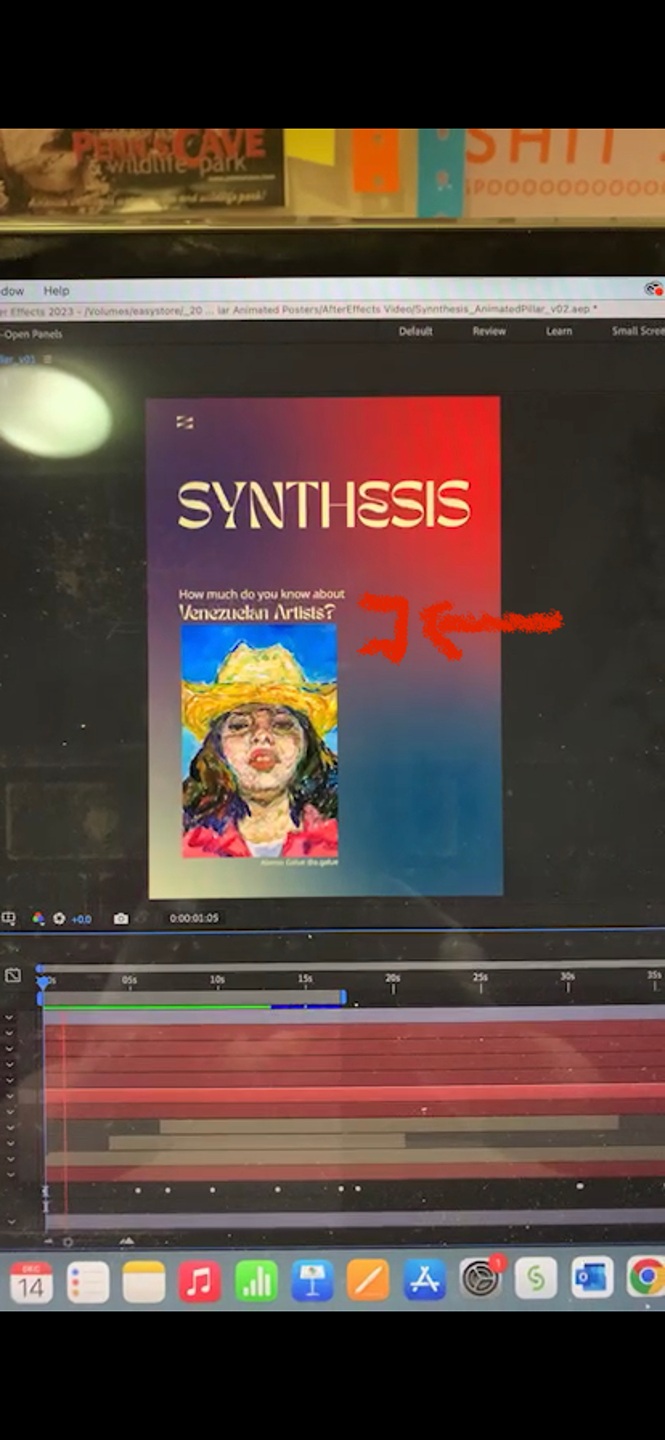Open Numbers from the Dock
This screenshot has height=1440, width=665.
[x=256, y=1282]
